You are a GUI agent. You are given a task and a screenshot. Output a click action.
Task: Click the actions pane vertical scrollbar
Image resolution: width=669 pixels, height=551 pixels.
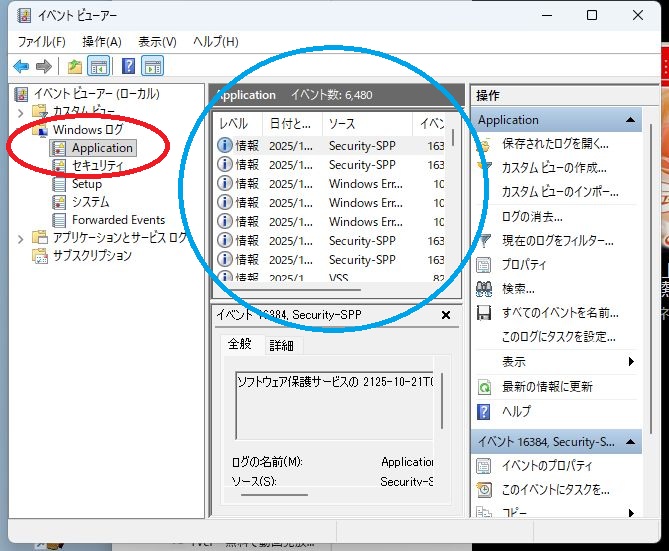pos(651,279)
